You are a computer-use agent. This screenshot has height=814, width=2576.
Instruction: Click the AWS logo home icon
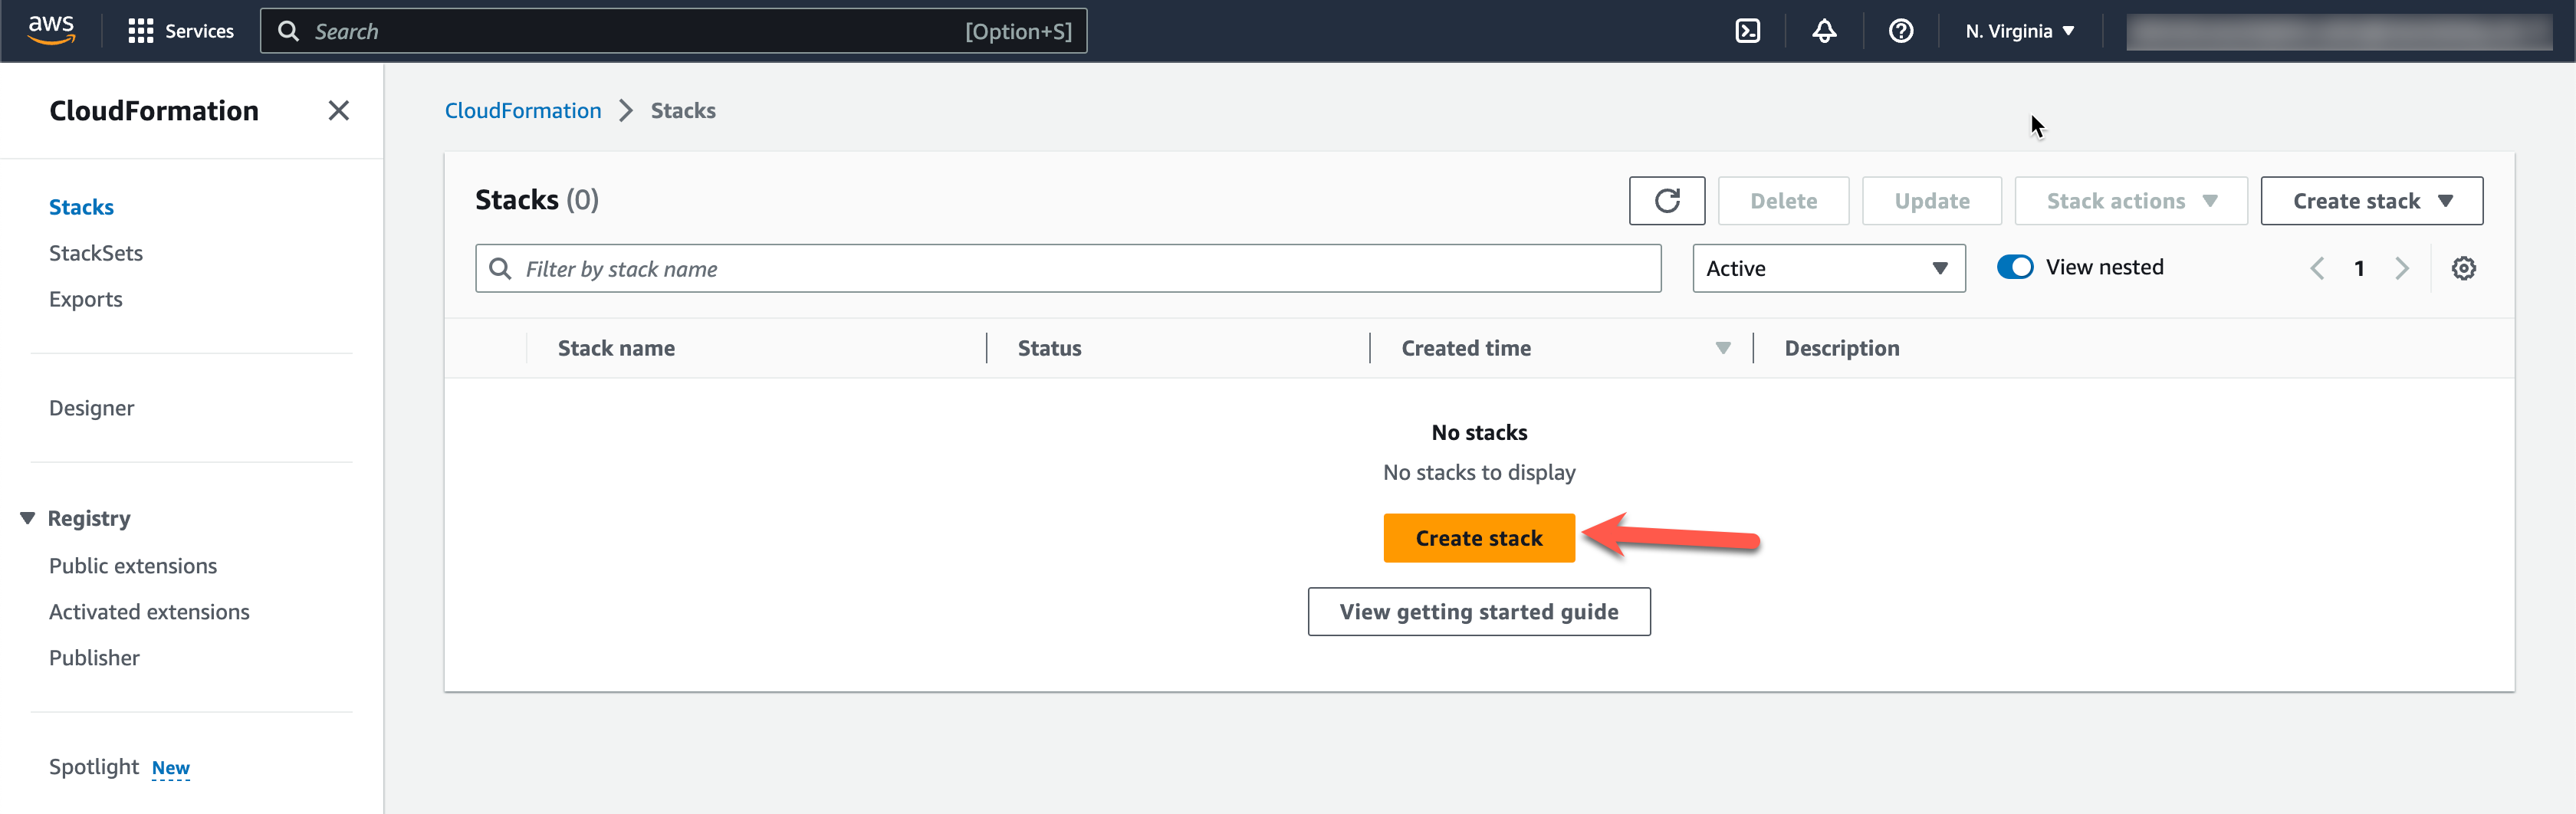(51, 30)
